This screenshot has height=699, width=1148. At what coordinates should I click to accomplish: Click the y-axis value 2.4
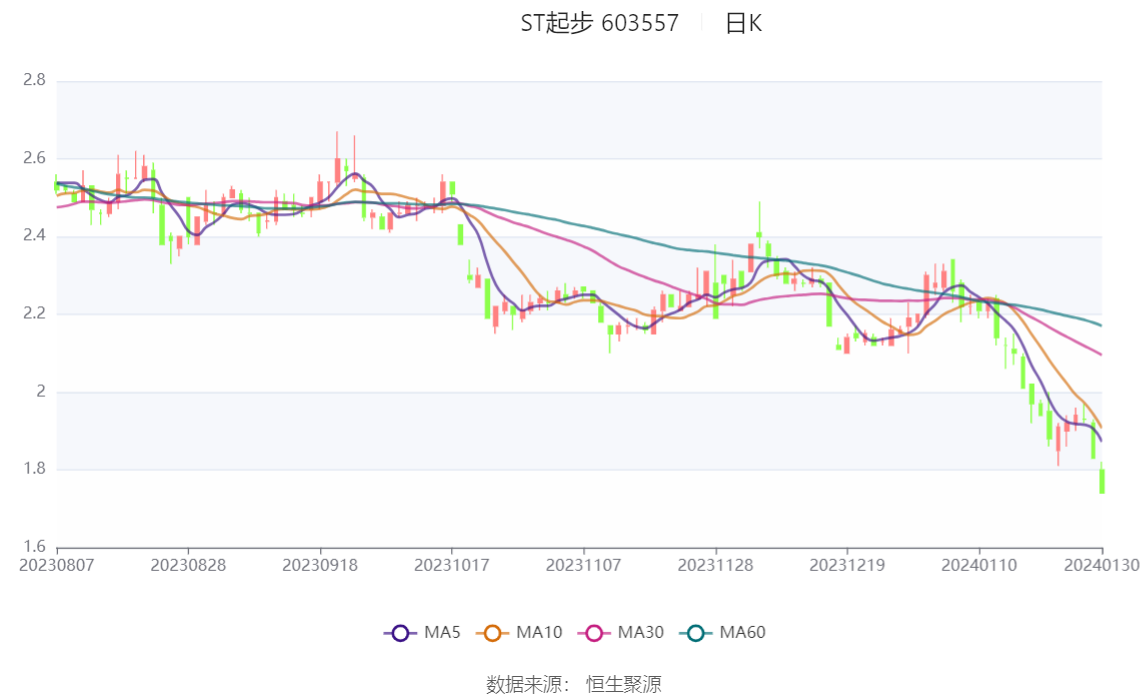(x=34, y=236)
